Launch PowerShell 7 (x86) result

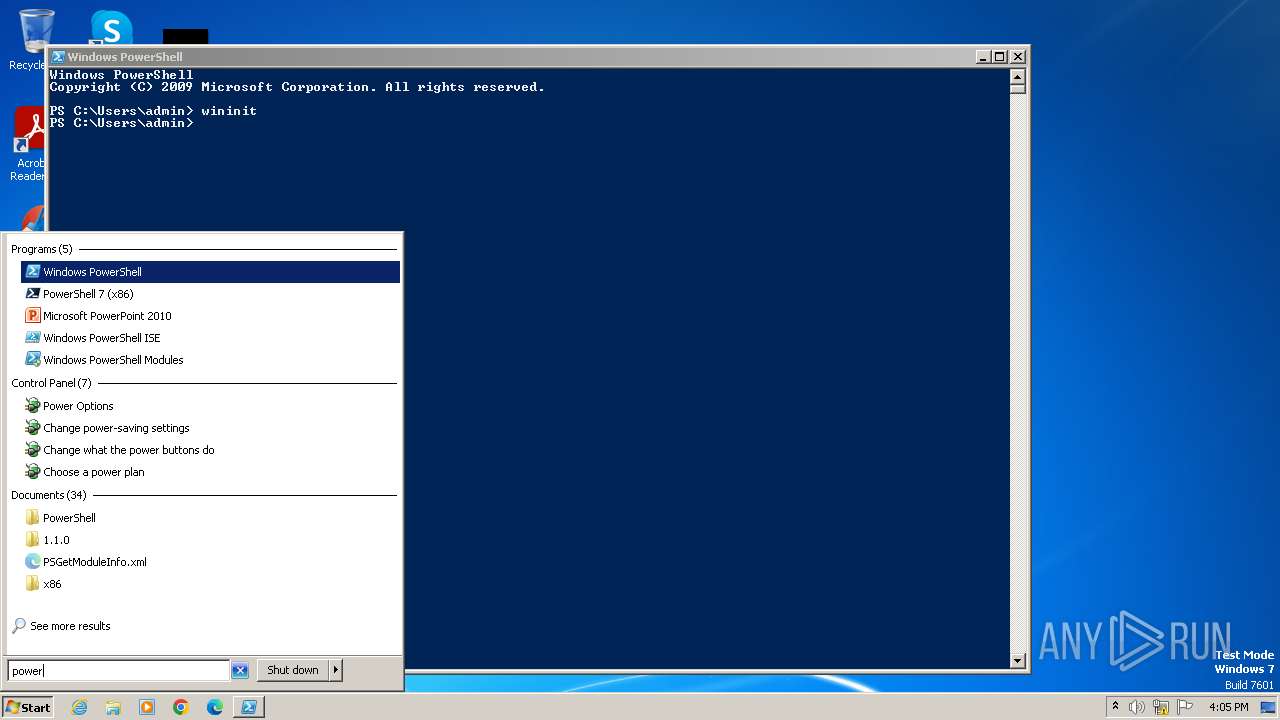pyautogui.click(x=210, y=294)
